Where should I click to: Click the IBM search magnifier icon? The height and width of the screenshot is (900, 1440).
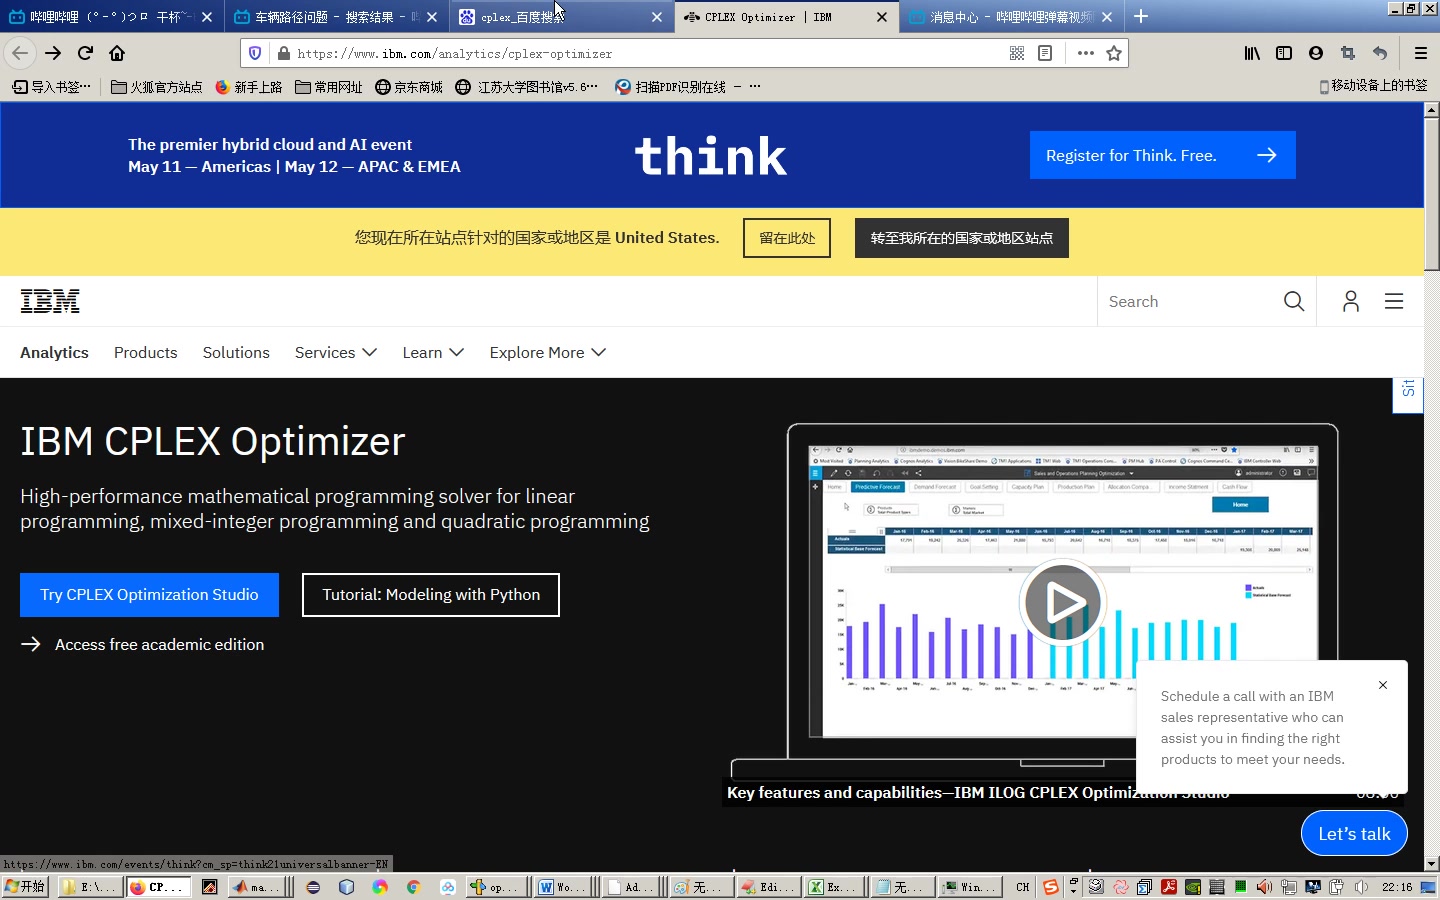(1294, 301)
